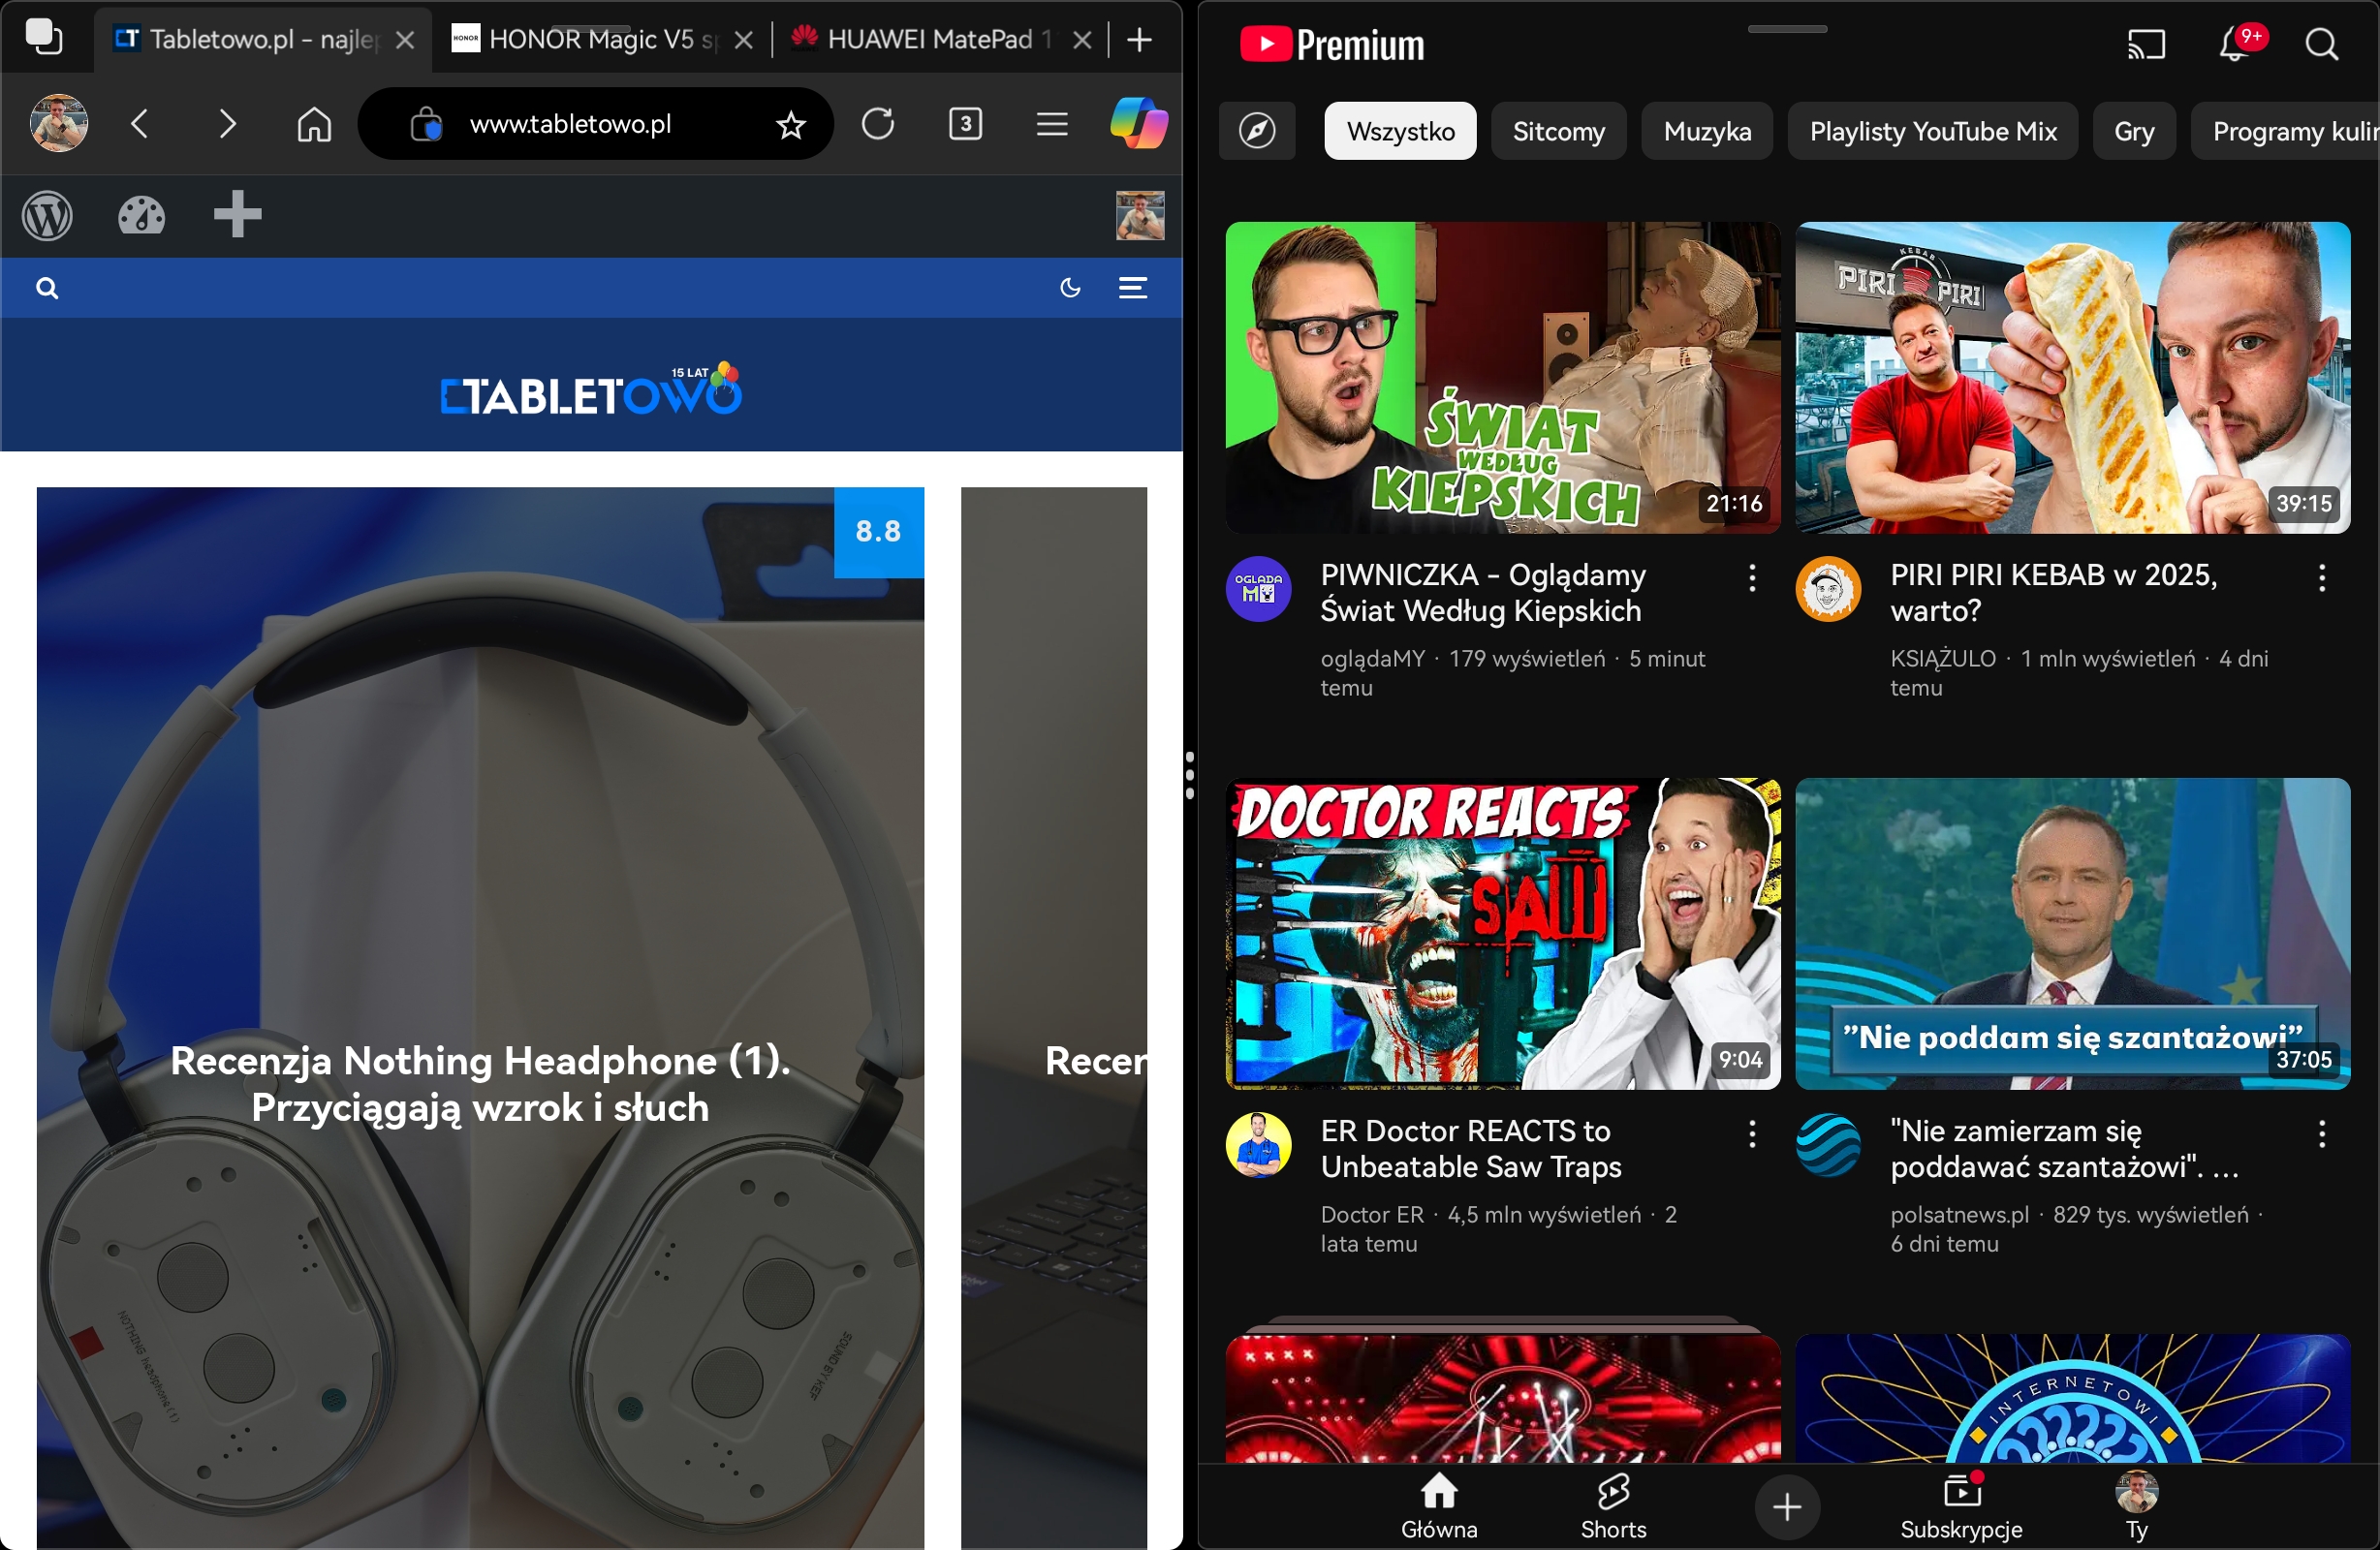2380x1550 pixels.
Task: Open the Tabletowo site search icon
Action: [x=47, y=288]
